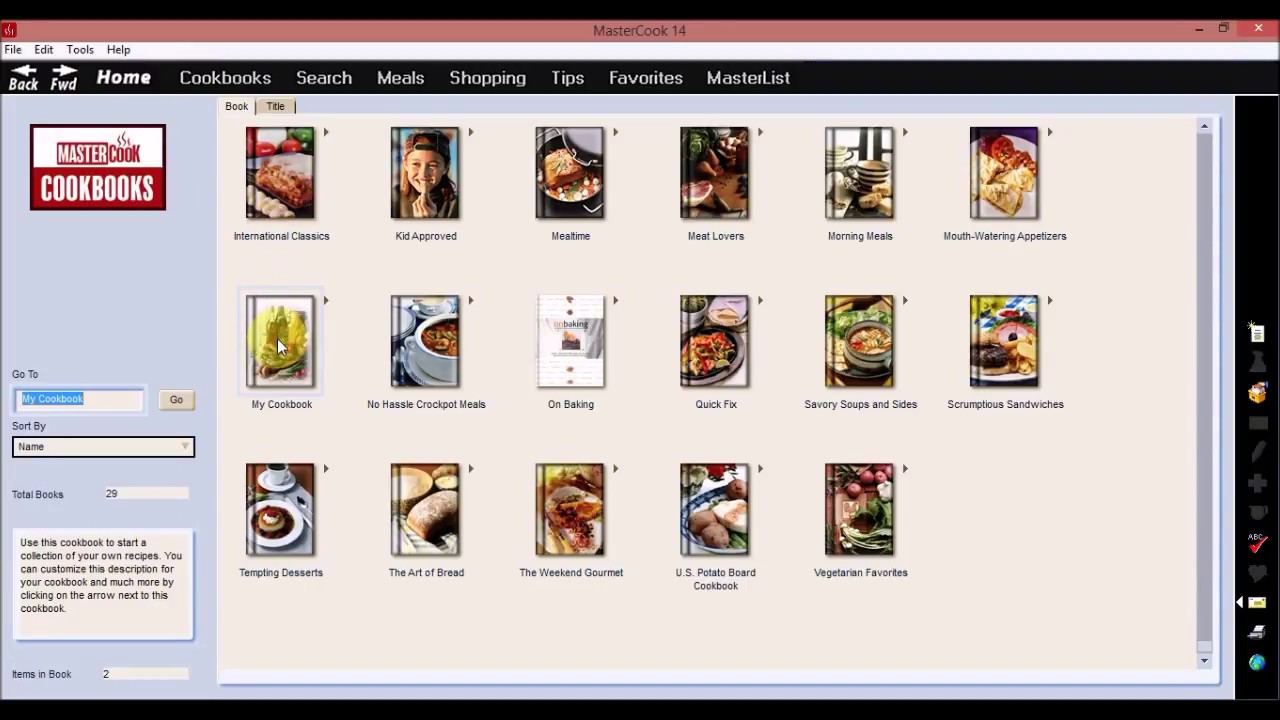This screenshot has height=720, width=1280.
Task: Expand arrow next to Kid Approved
Action: point(471,132)
